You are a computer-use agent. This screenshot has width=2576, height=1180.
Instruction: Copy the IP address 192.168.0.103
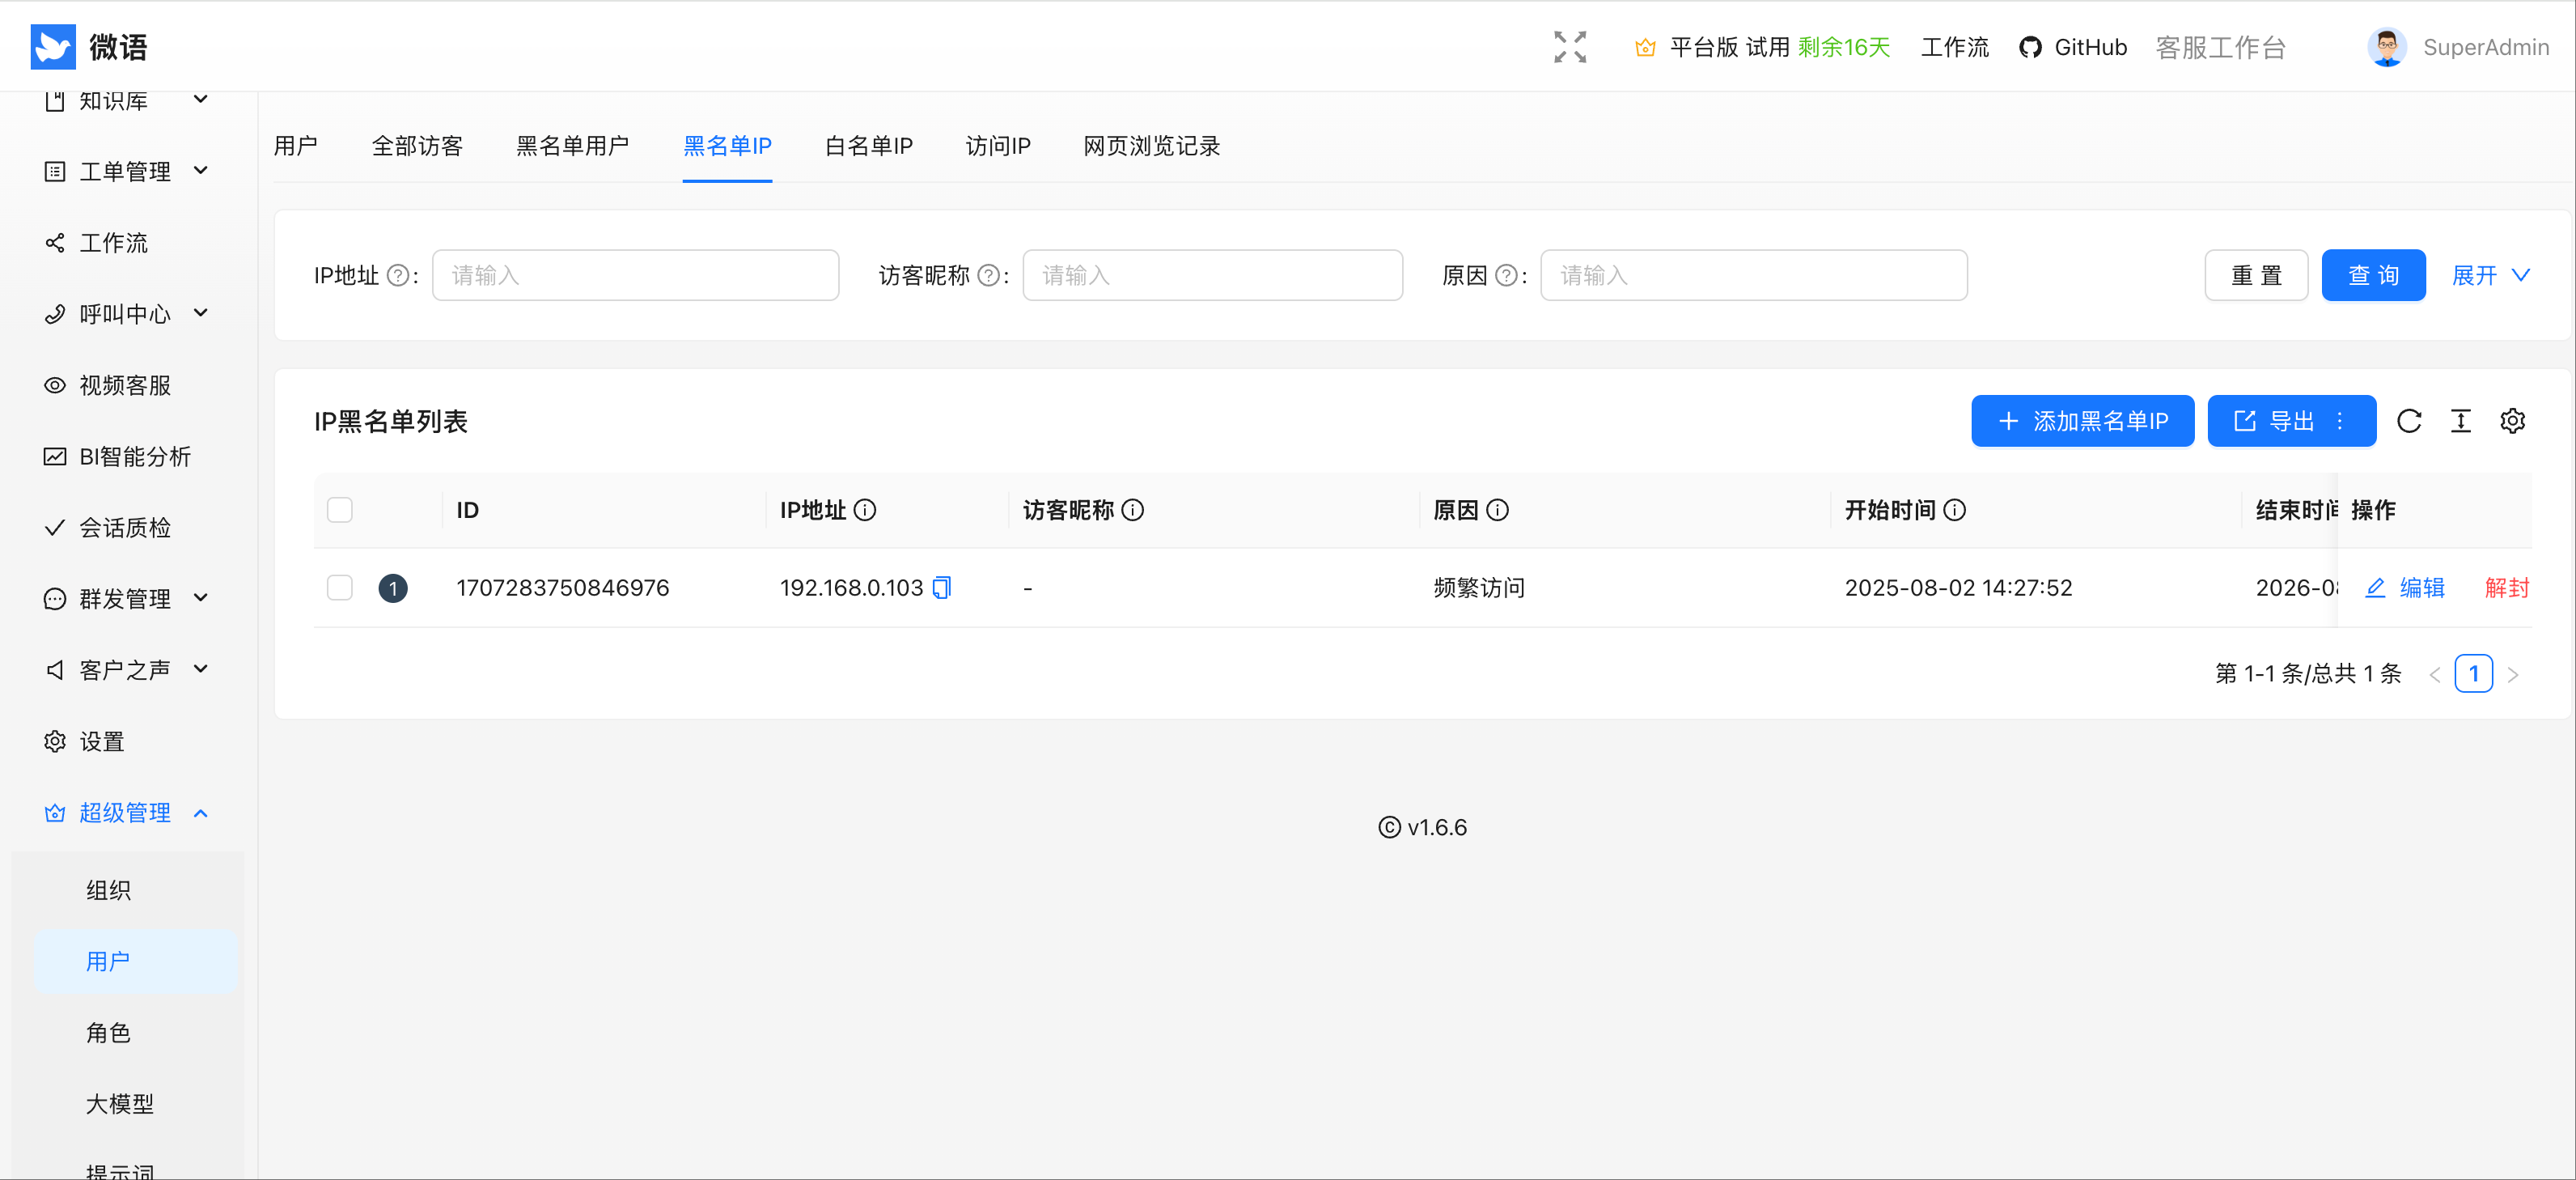(941, 588)
